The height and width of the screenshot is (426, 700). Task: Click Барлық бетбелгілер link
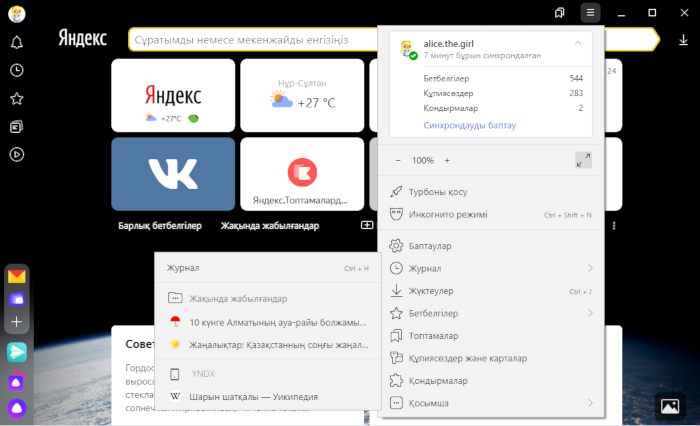pyautogui.click(x=160, y=226)
